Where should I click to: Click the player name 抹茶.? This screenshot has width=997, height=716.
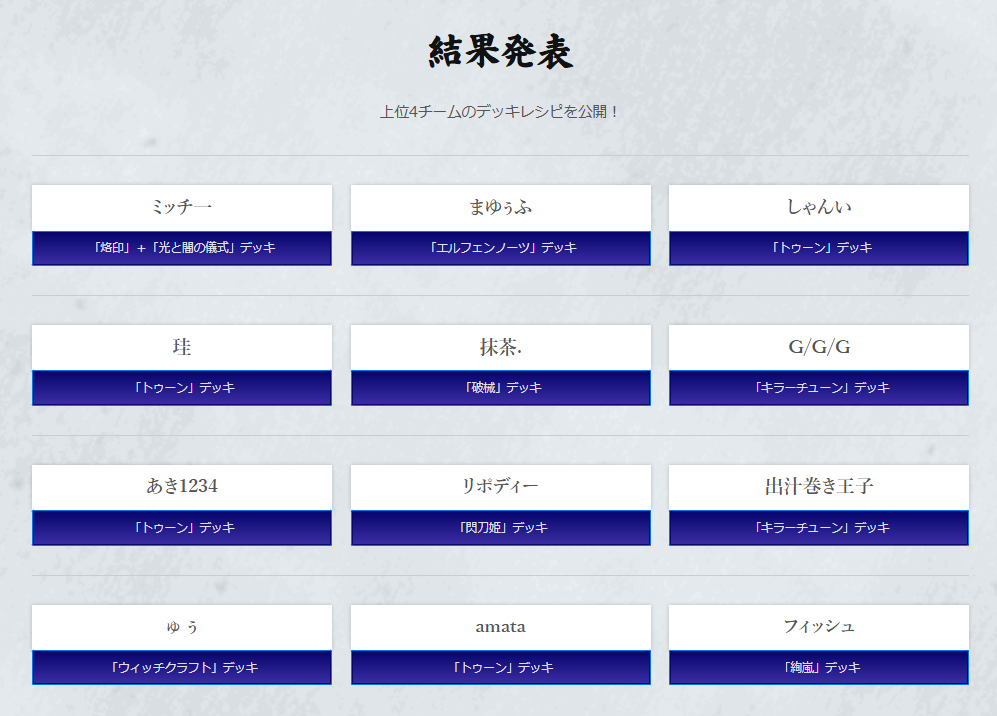[x=500, y=347]
